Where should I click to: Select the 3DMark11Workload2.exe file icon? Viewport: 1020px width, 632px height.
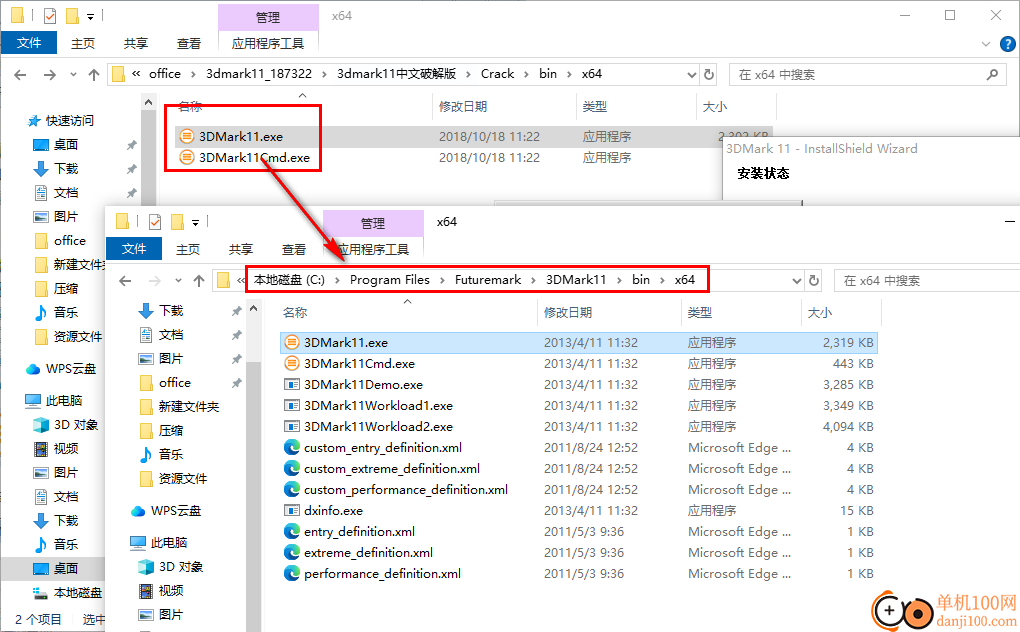(292, 427)
